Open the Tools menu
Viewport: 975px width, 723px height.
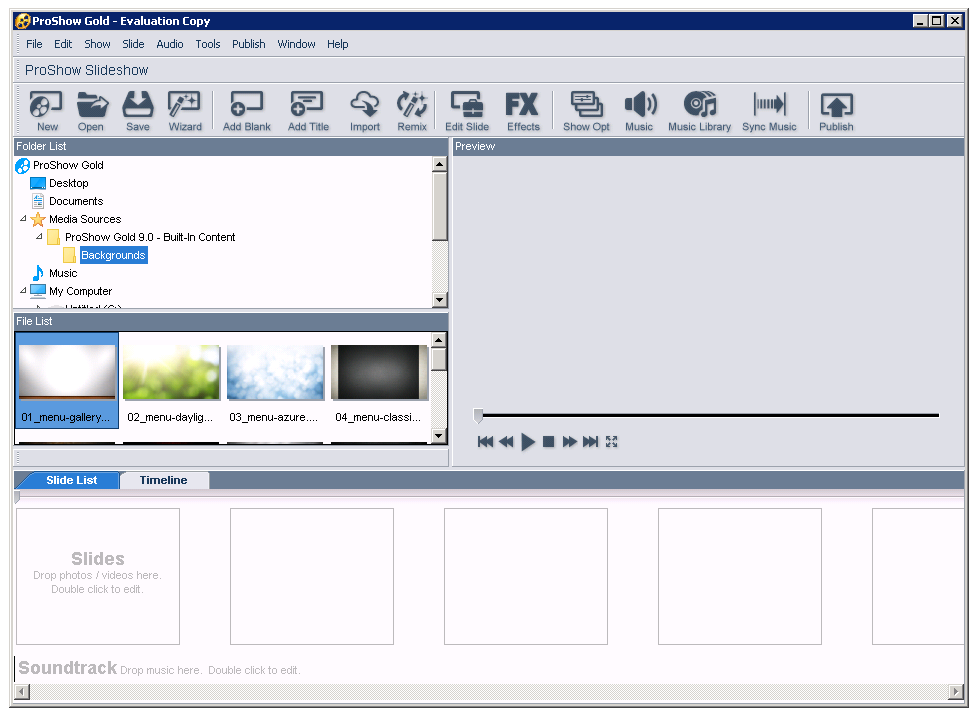[208, 44]
